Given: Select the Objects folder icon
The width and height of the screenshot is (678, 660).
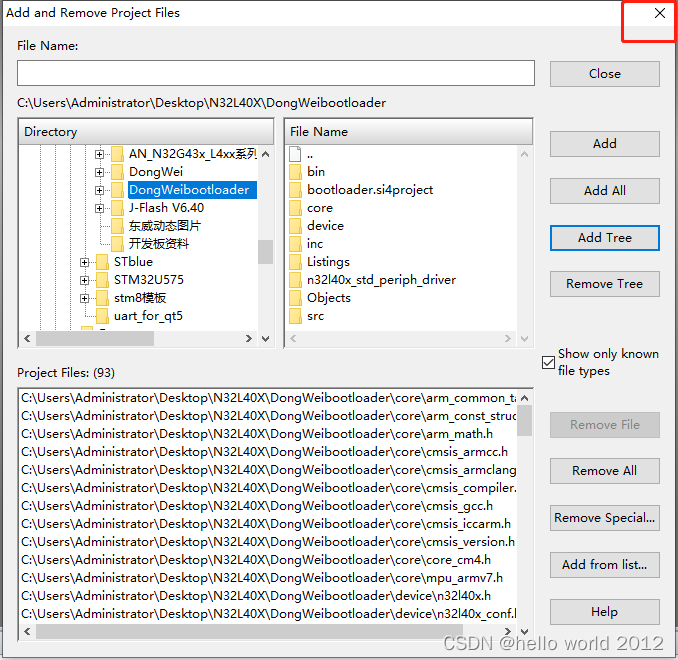Looking at the screenshot, I should tap(295, 298).
